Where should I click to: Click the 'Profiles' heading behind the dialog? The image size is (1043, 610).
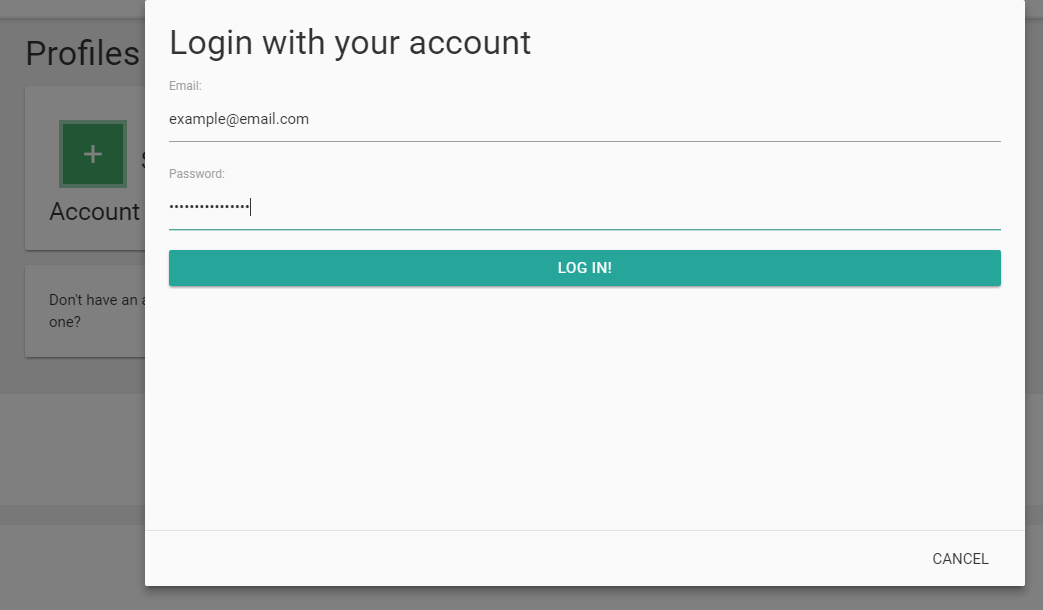point(82,53)
